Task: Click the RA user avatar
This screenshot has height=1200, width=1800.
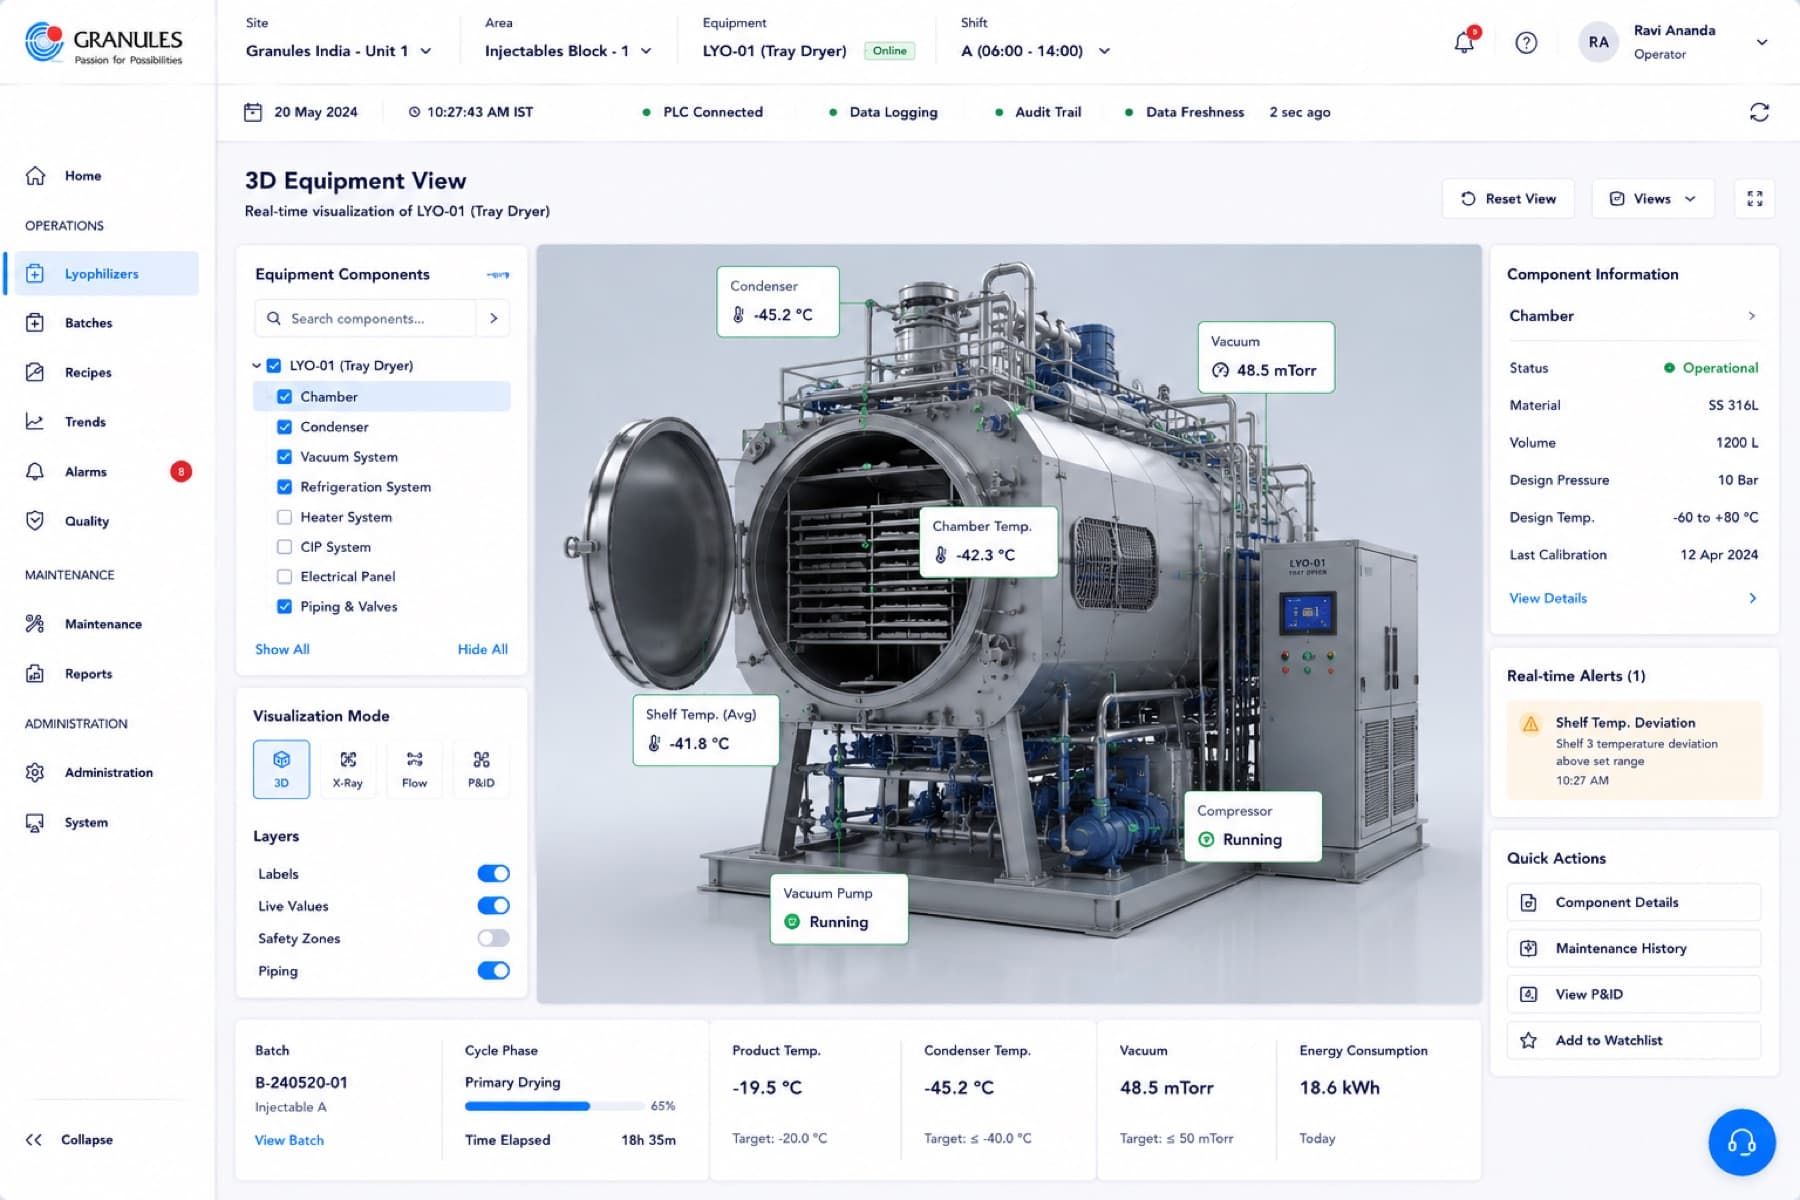Action: coord(1598,42)
